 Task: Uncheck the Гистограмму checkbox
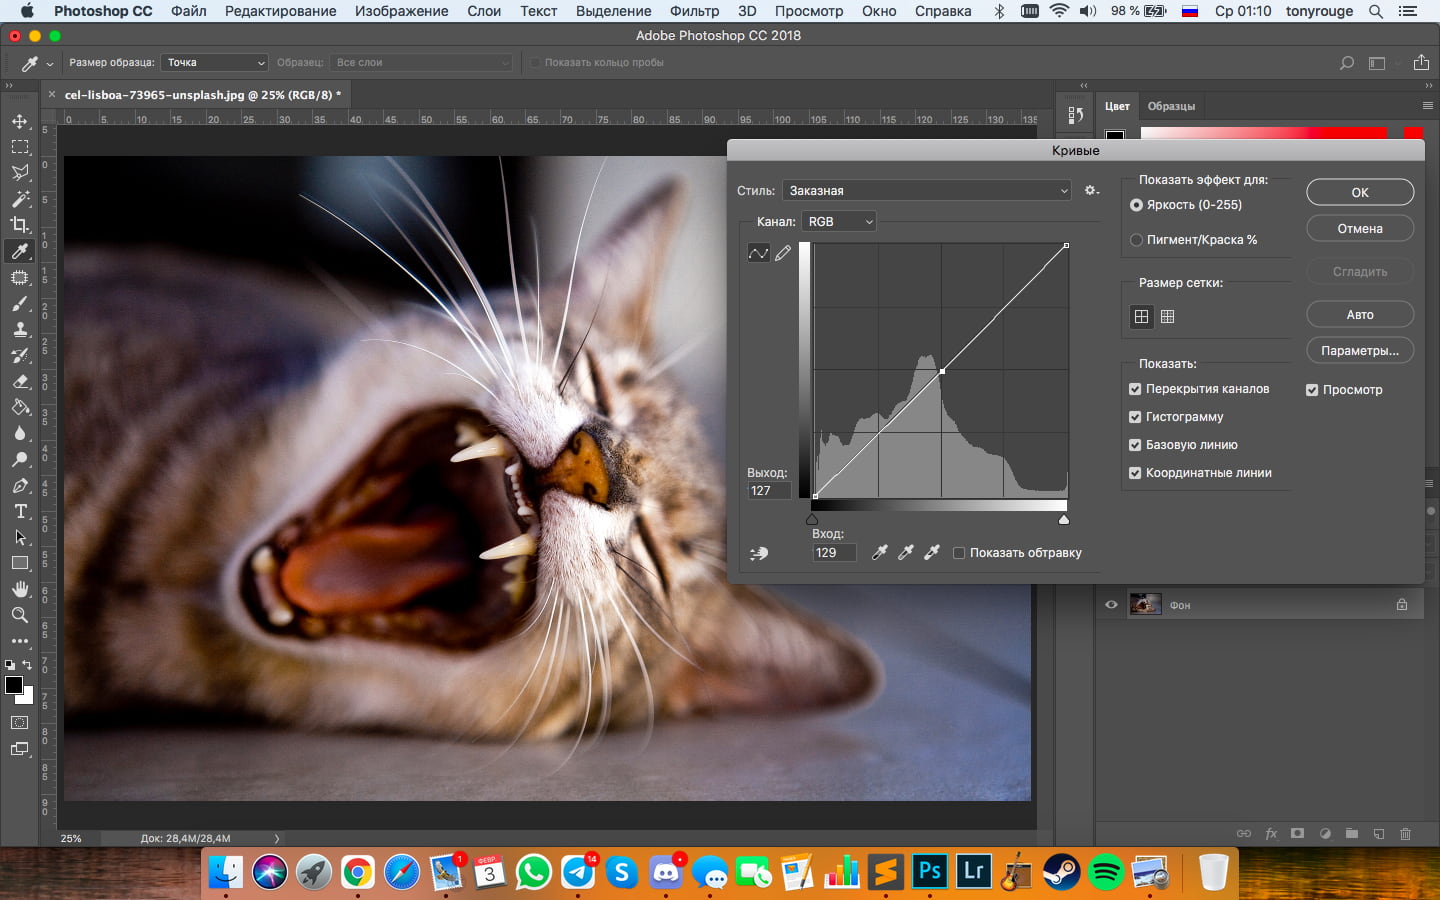(x=1135, y=417)
